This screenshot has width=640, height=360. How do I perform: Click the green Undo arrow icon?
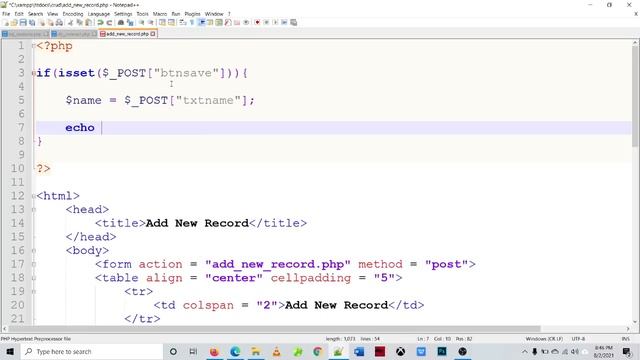click(x=100, y=22)
